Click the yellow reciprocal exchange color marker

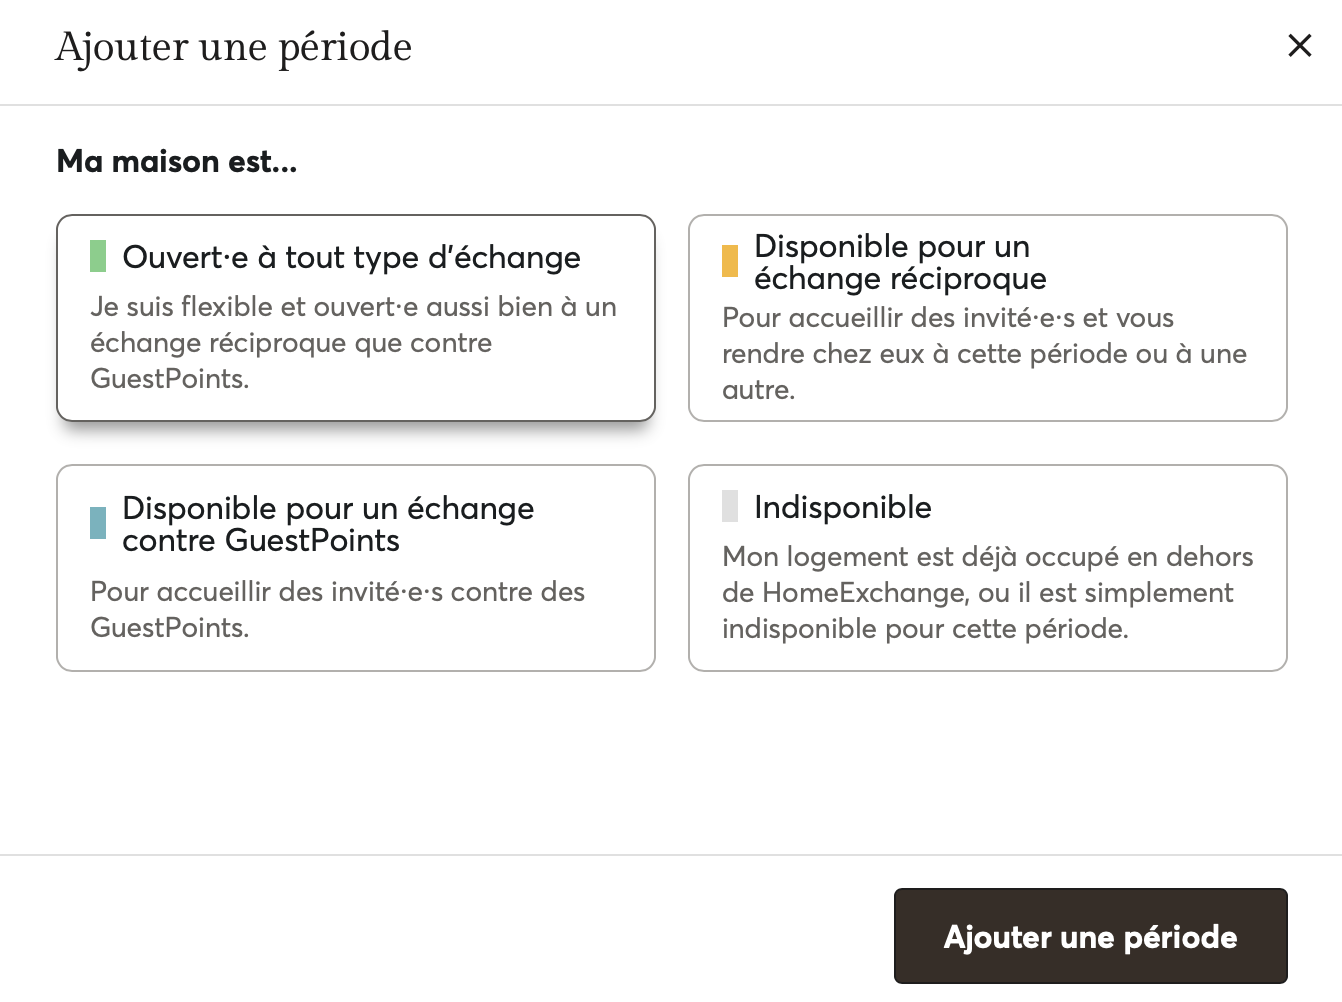click(730, 261)
